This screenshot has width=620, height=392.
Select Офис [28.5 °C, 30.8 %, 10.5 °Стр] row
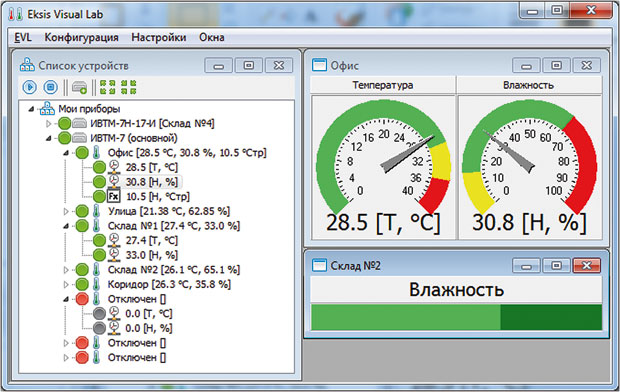click(x=187, y=153)
